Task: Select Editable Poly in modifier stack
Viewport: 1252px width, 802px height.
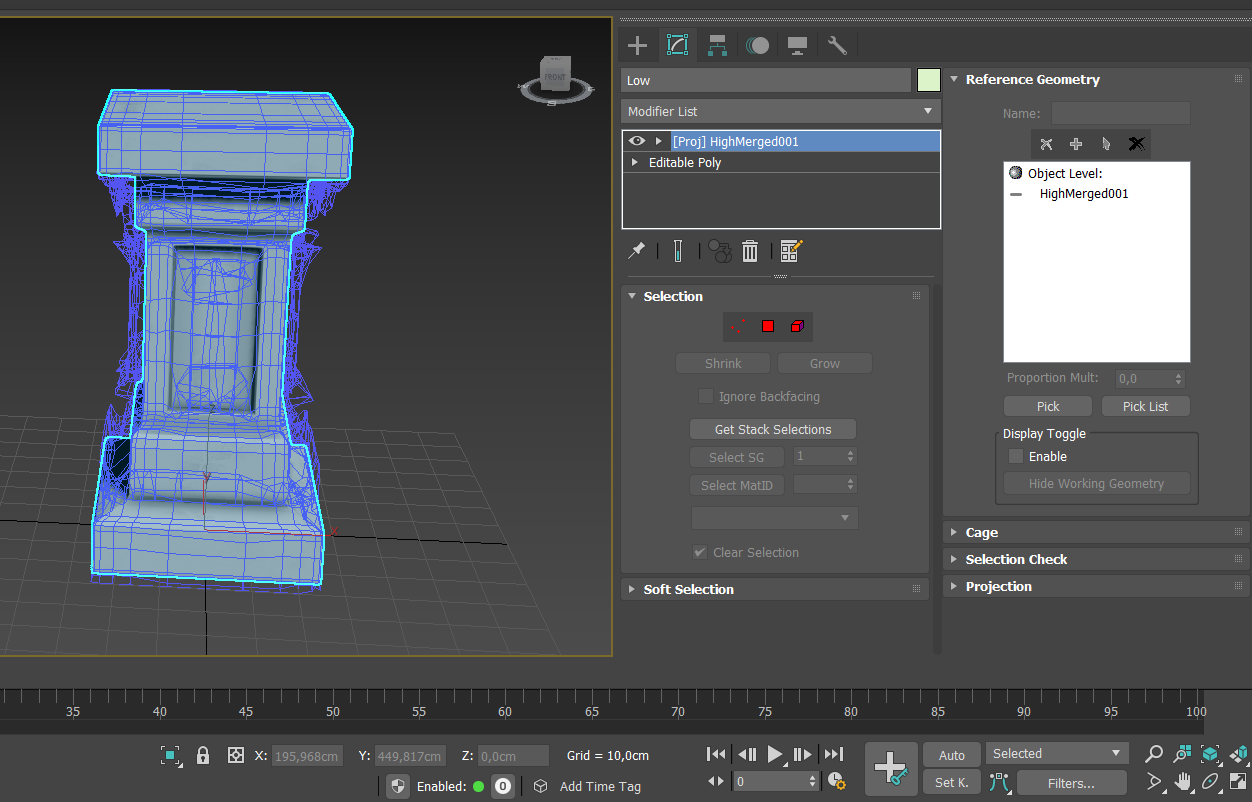Action: (x=685, y=162)
